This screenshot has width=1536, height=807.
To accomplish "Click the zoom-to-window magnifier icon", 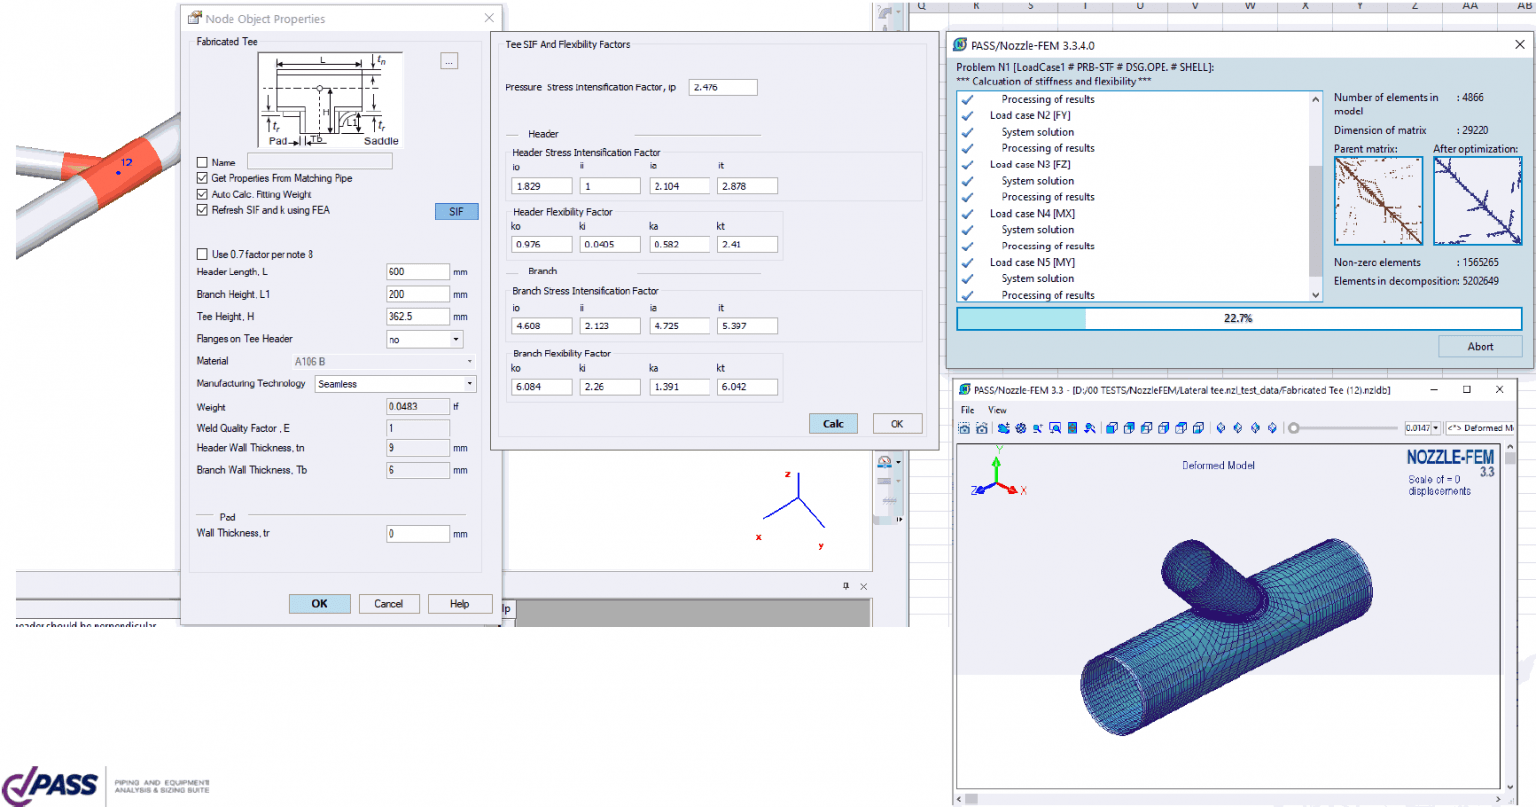I will coord(1056,428).
